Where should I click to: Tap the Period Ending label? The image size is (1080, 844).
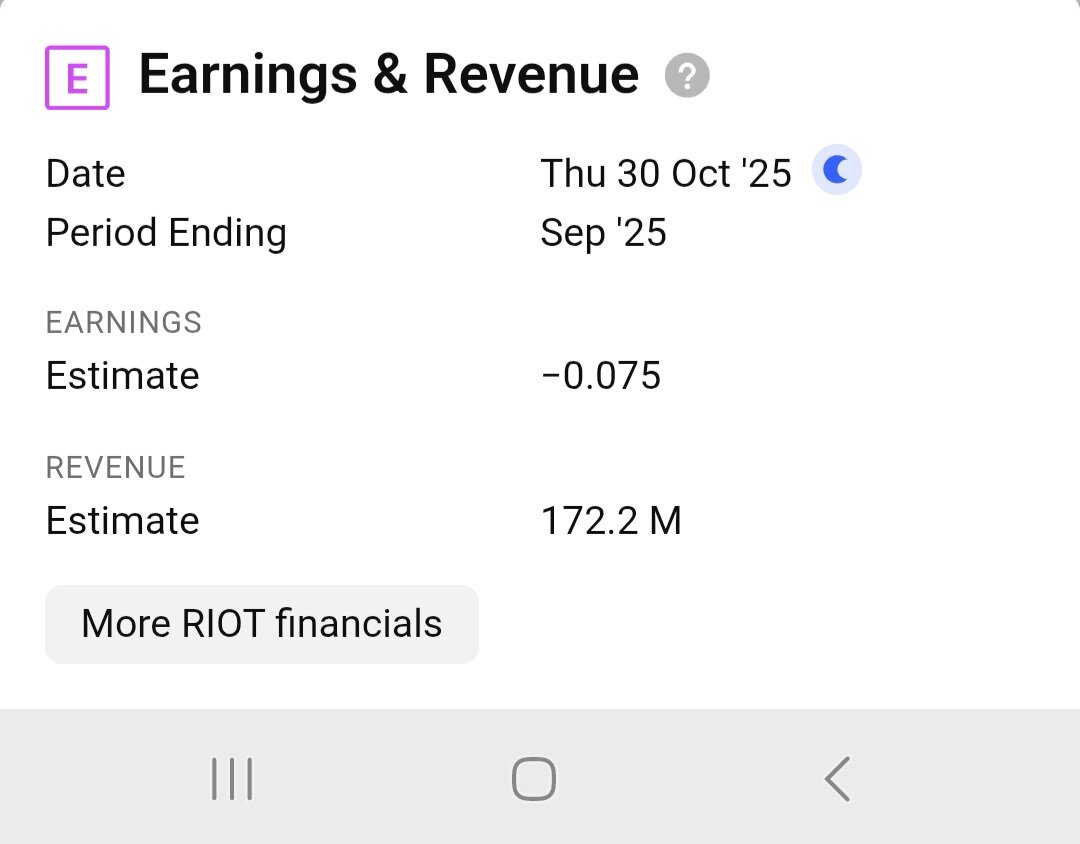[166, 233]
